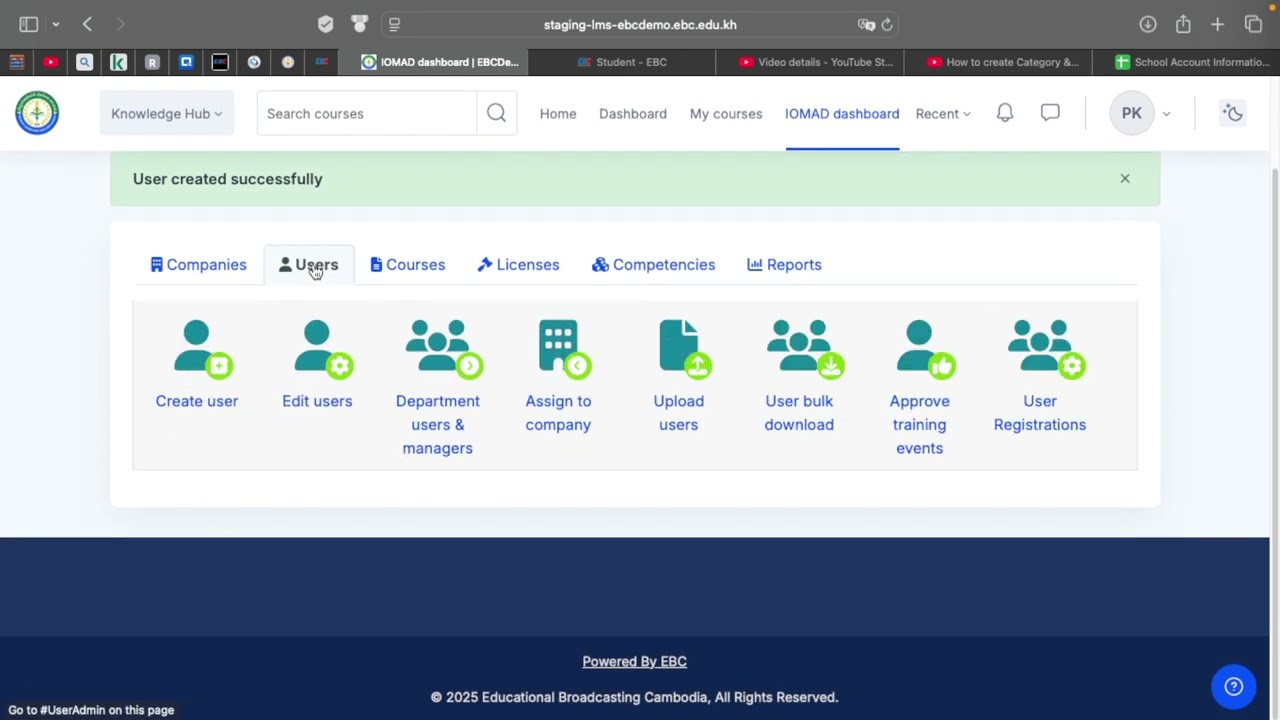Click Safari browser back arrow
The image size is (1280, 720).
point(87,24)
